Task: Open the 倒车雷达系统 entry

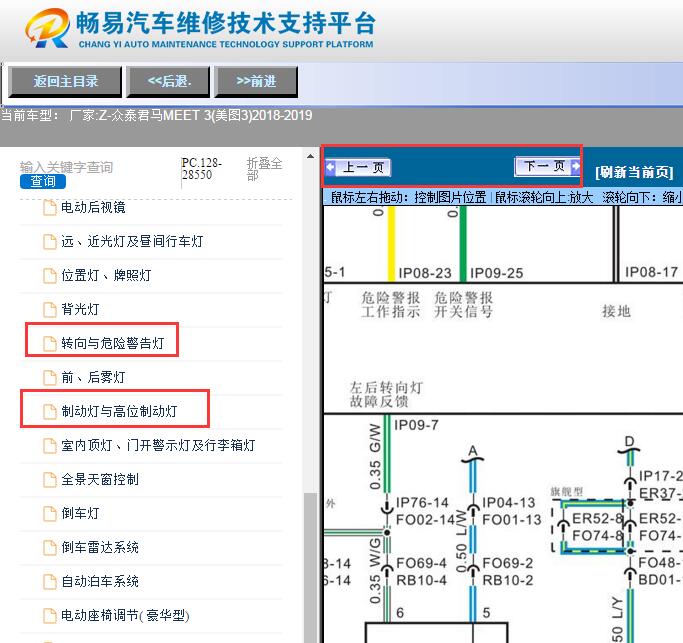Action: tap(100, 547)
